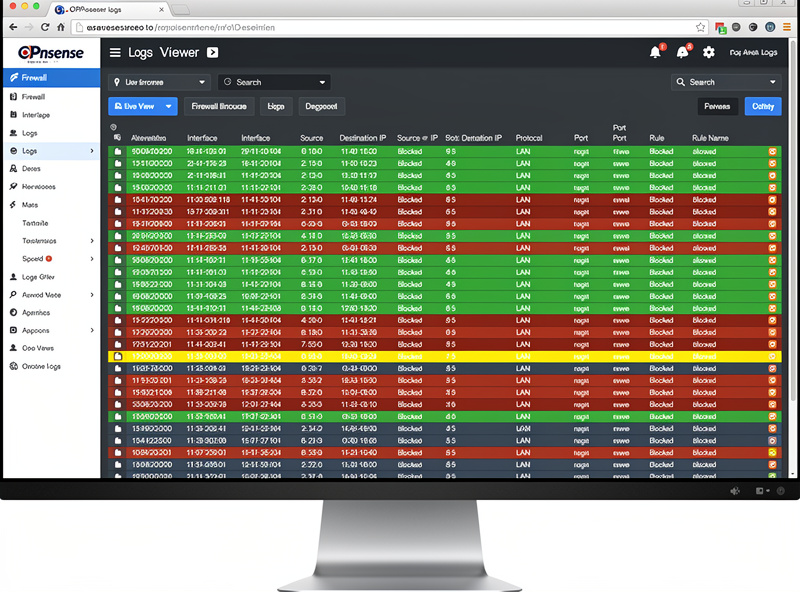Image resolution: width=800 pixels, height=592 pixels.
Task: Go back with the browser back arrow
Action: tap(13, 27)
